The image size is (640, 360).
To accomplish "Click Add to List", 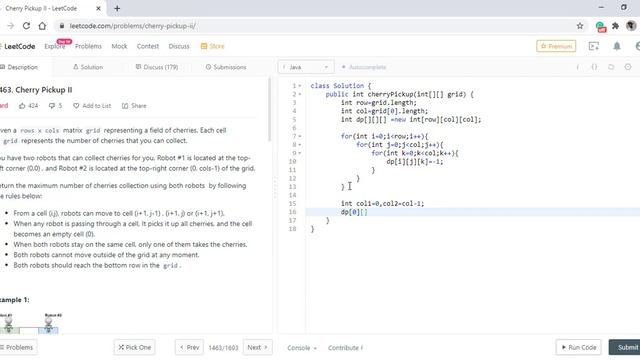I will [x=92, y=106].
